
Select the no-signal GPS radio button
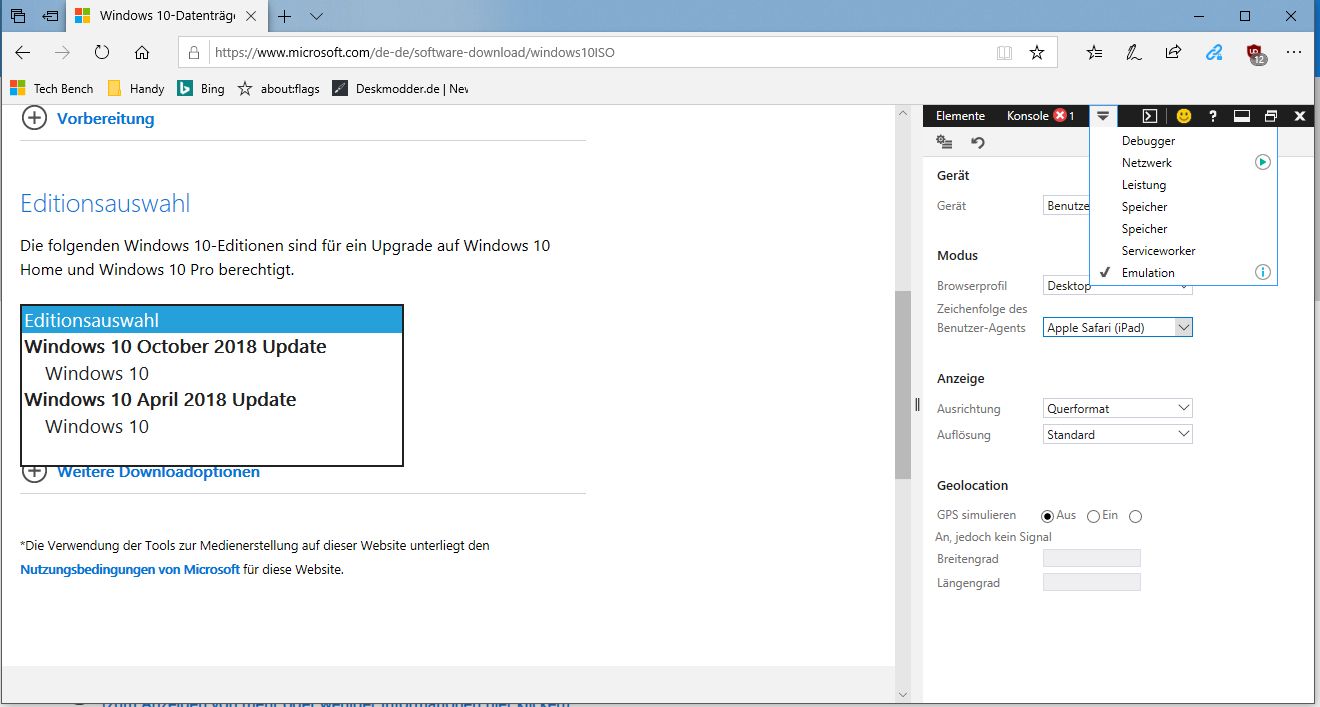tap(1135, 516)
